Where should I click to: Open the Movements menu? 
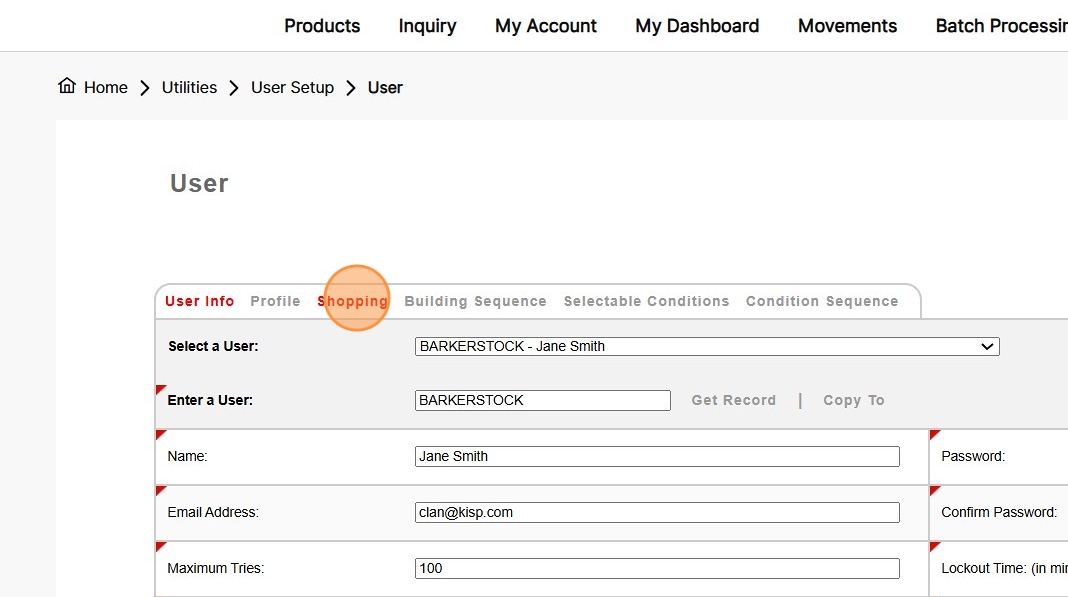click(x=847, y=26)
